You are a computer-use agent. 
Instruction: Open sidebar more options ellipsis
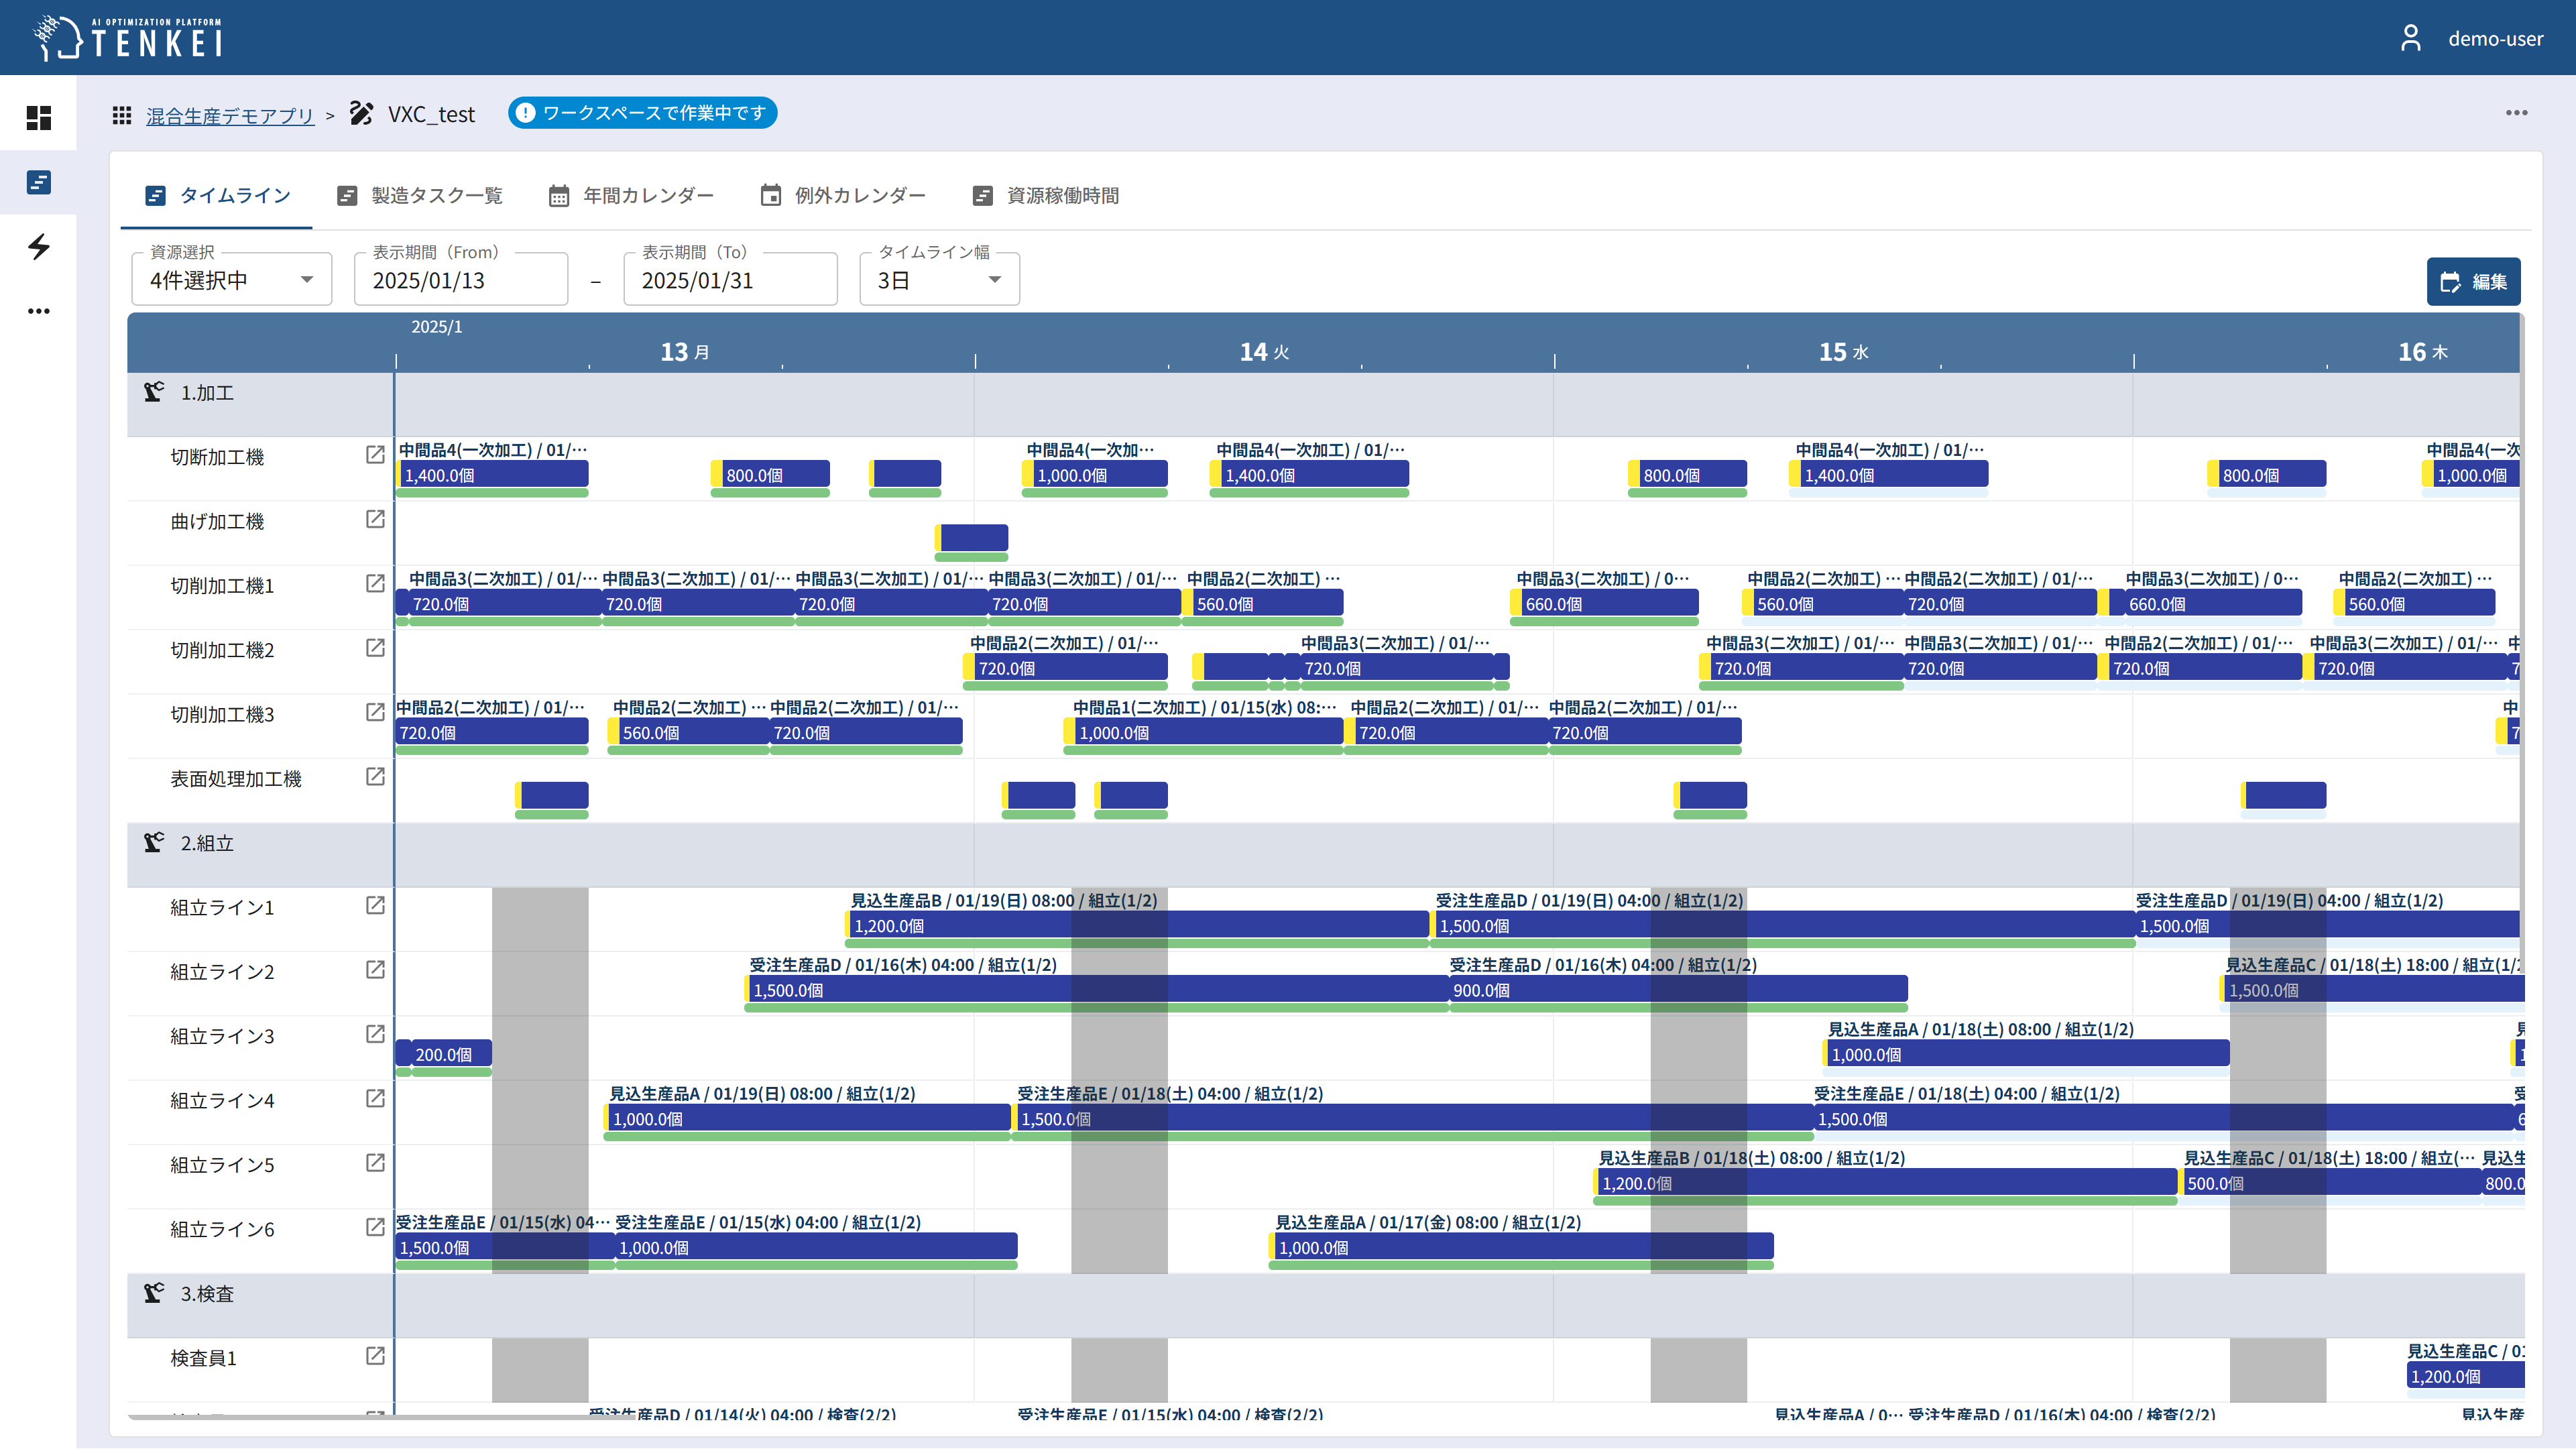pyautogui.click(x=38, y=311)
